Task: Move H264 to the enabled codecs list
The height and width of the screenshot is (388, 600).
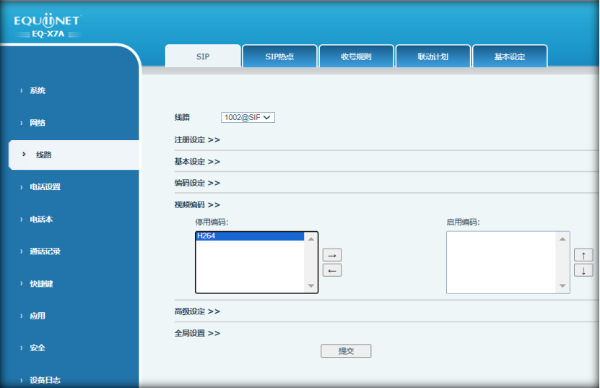Action: pyautogui.click(x=332, y=255)
